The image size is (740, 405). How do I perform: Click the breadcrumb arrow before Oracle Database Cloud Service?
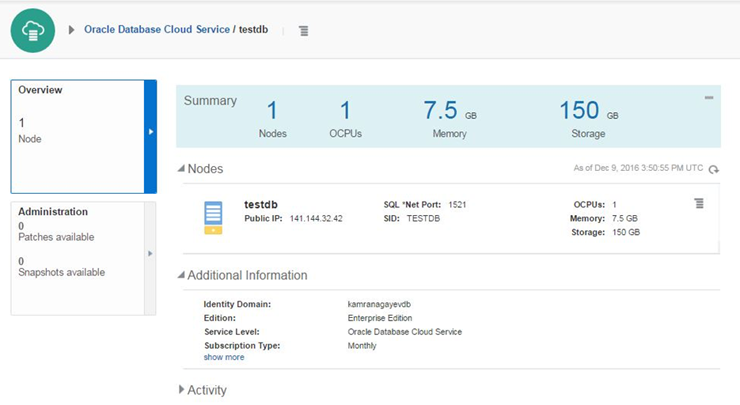click(72, 30)
